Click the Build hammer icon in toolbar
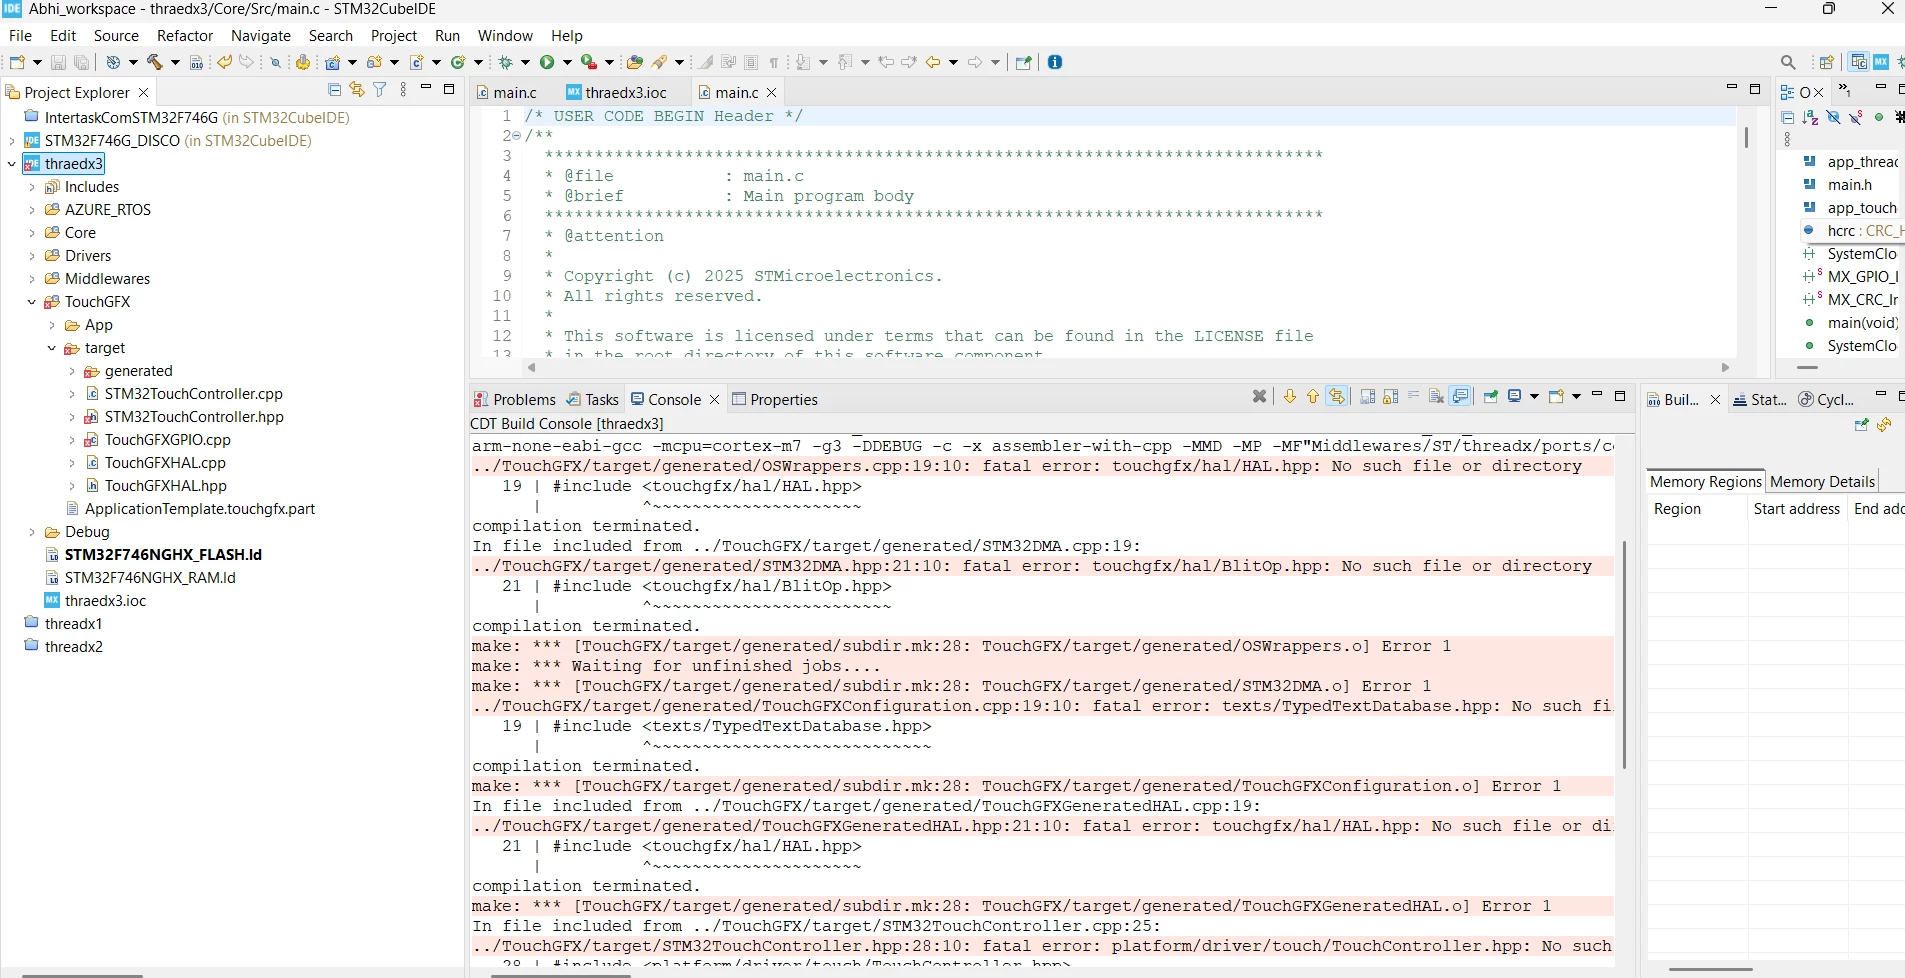The width and height of the screenshot is (1905, 978). [155, 62]
